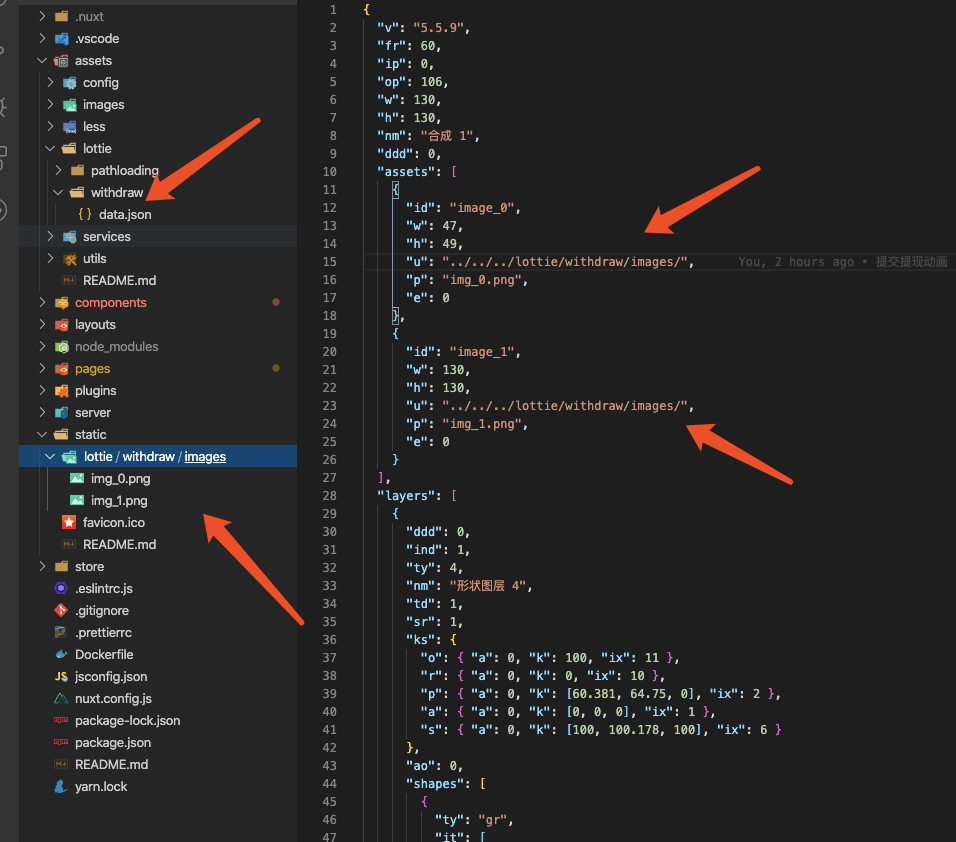Click the .nuxt folder icon
The height and width of the screenshot is (842, 956).
tap(62, 16)
